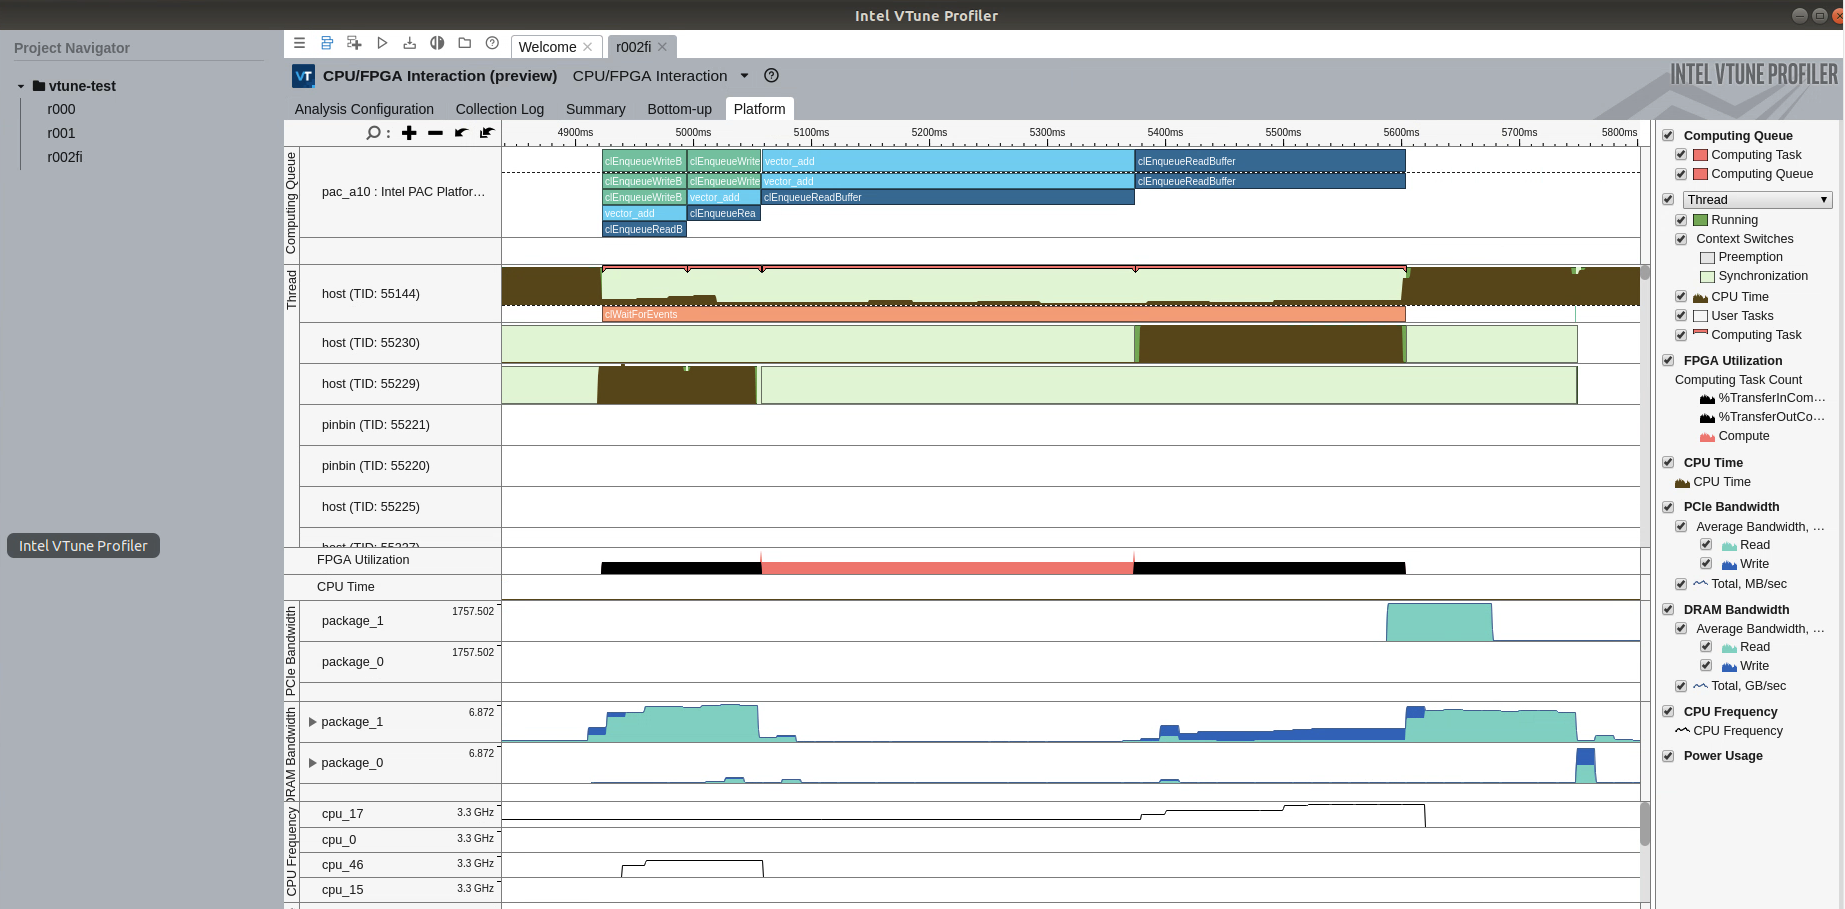Viewport: 1845px width, 909px height.
Task: Click the Help question mark icon
Action: pos(491,43)
